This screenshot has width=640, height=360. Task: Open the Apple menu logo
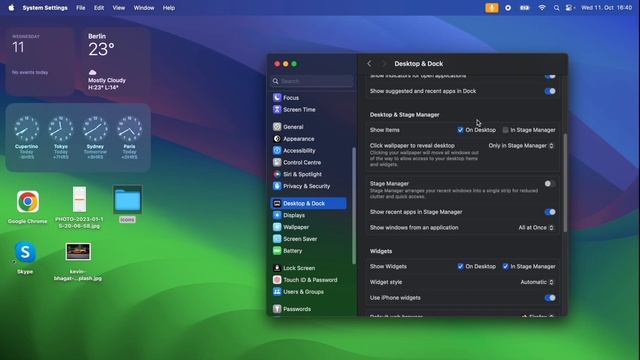click(x=11, y=8)
